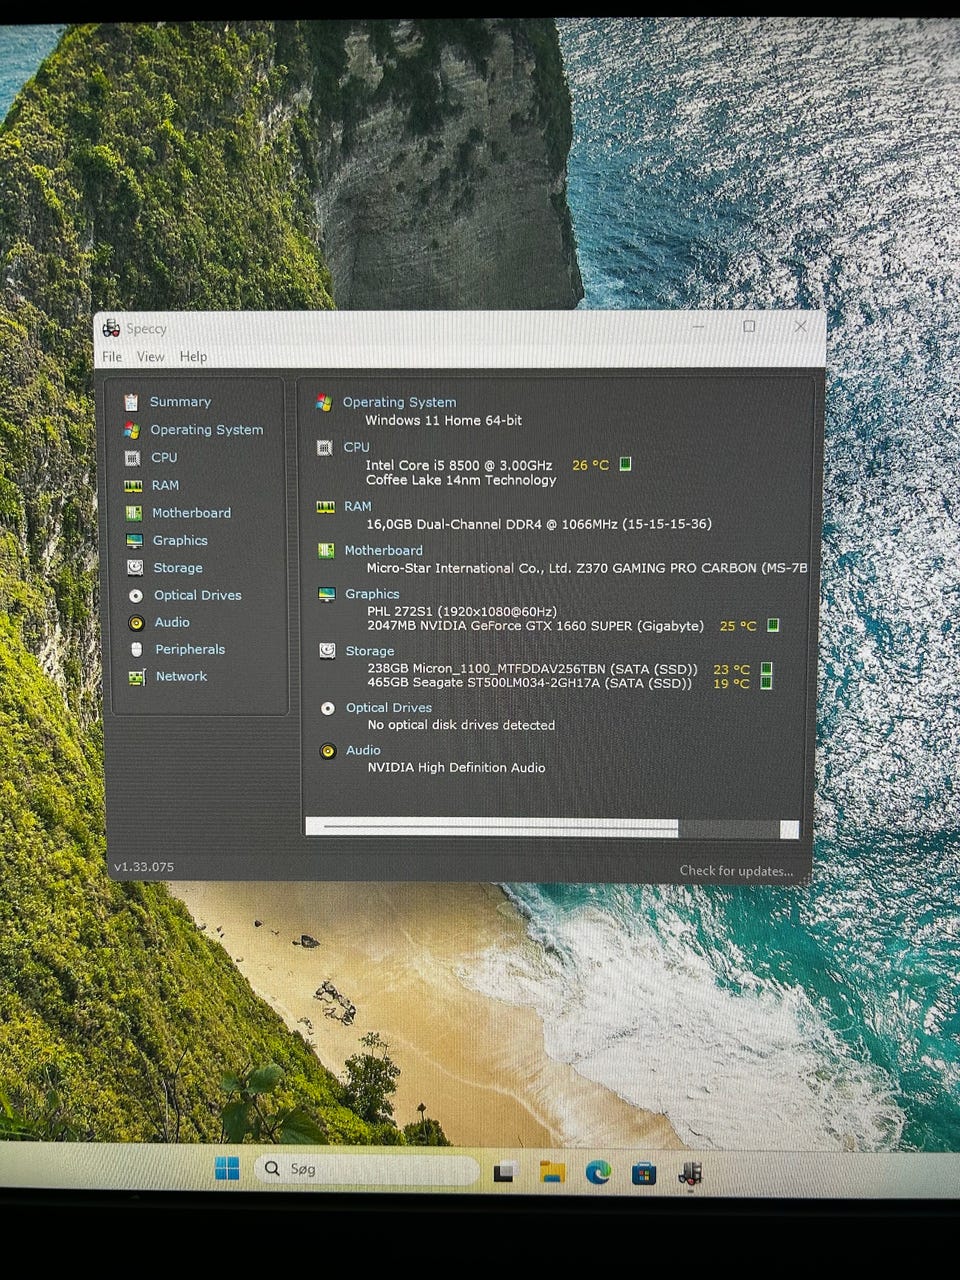Click the 'PHL 272S1 (1920x1080@60Hz)' text
Viewport: 960px width, 1280px height.
[x=462, y=611]
